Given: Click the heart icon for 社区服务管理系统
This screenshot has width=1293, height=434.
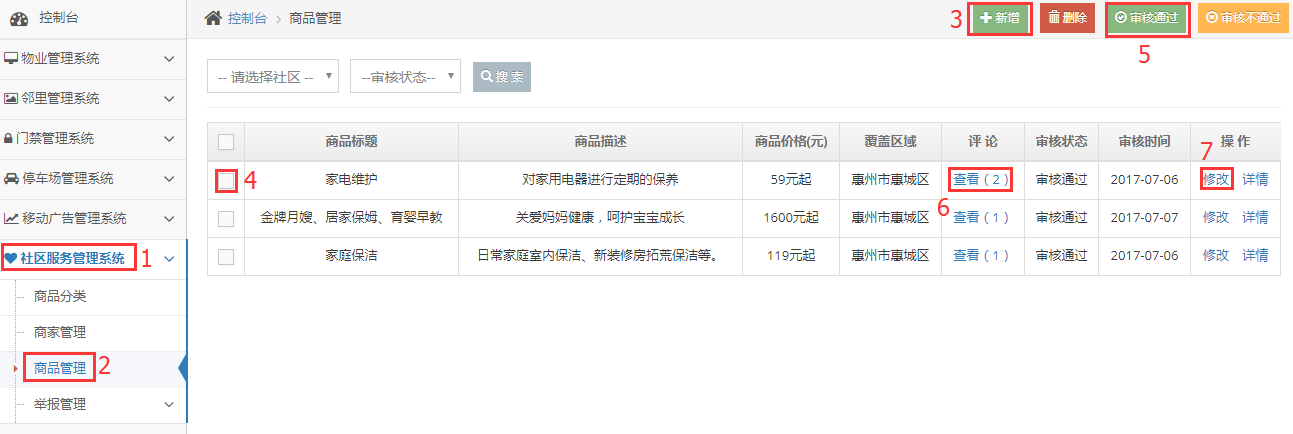Looking at the screenshot, I should point(11,258).
